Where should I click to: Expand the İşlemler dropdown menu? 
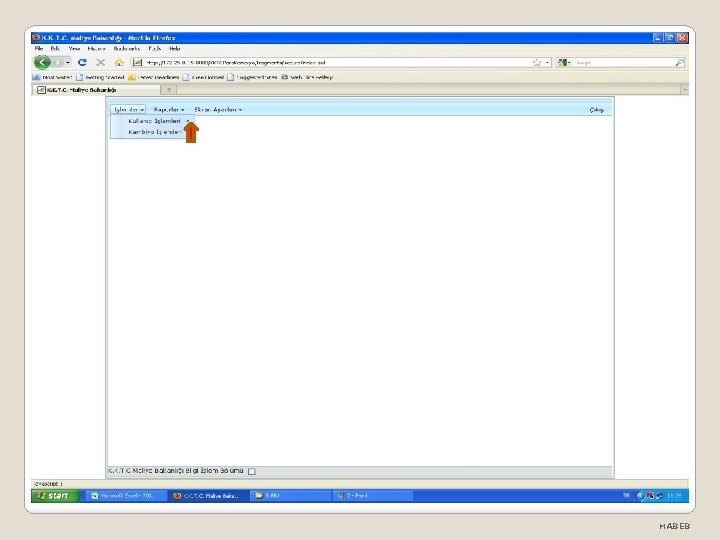pyautogui.click(x=129, y=109)
